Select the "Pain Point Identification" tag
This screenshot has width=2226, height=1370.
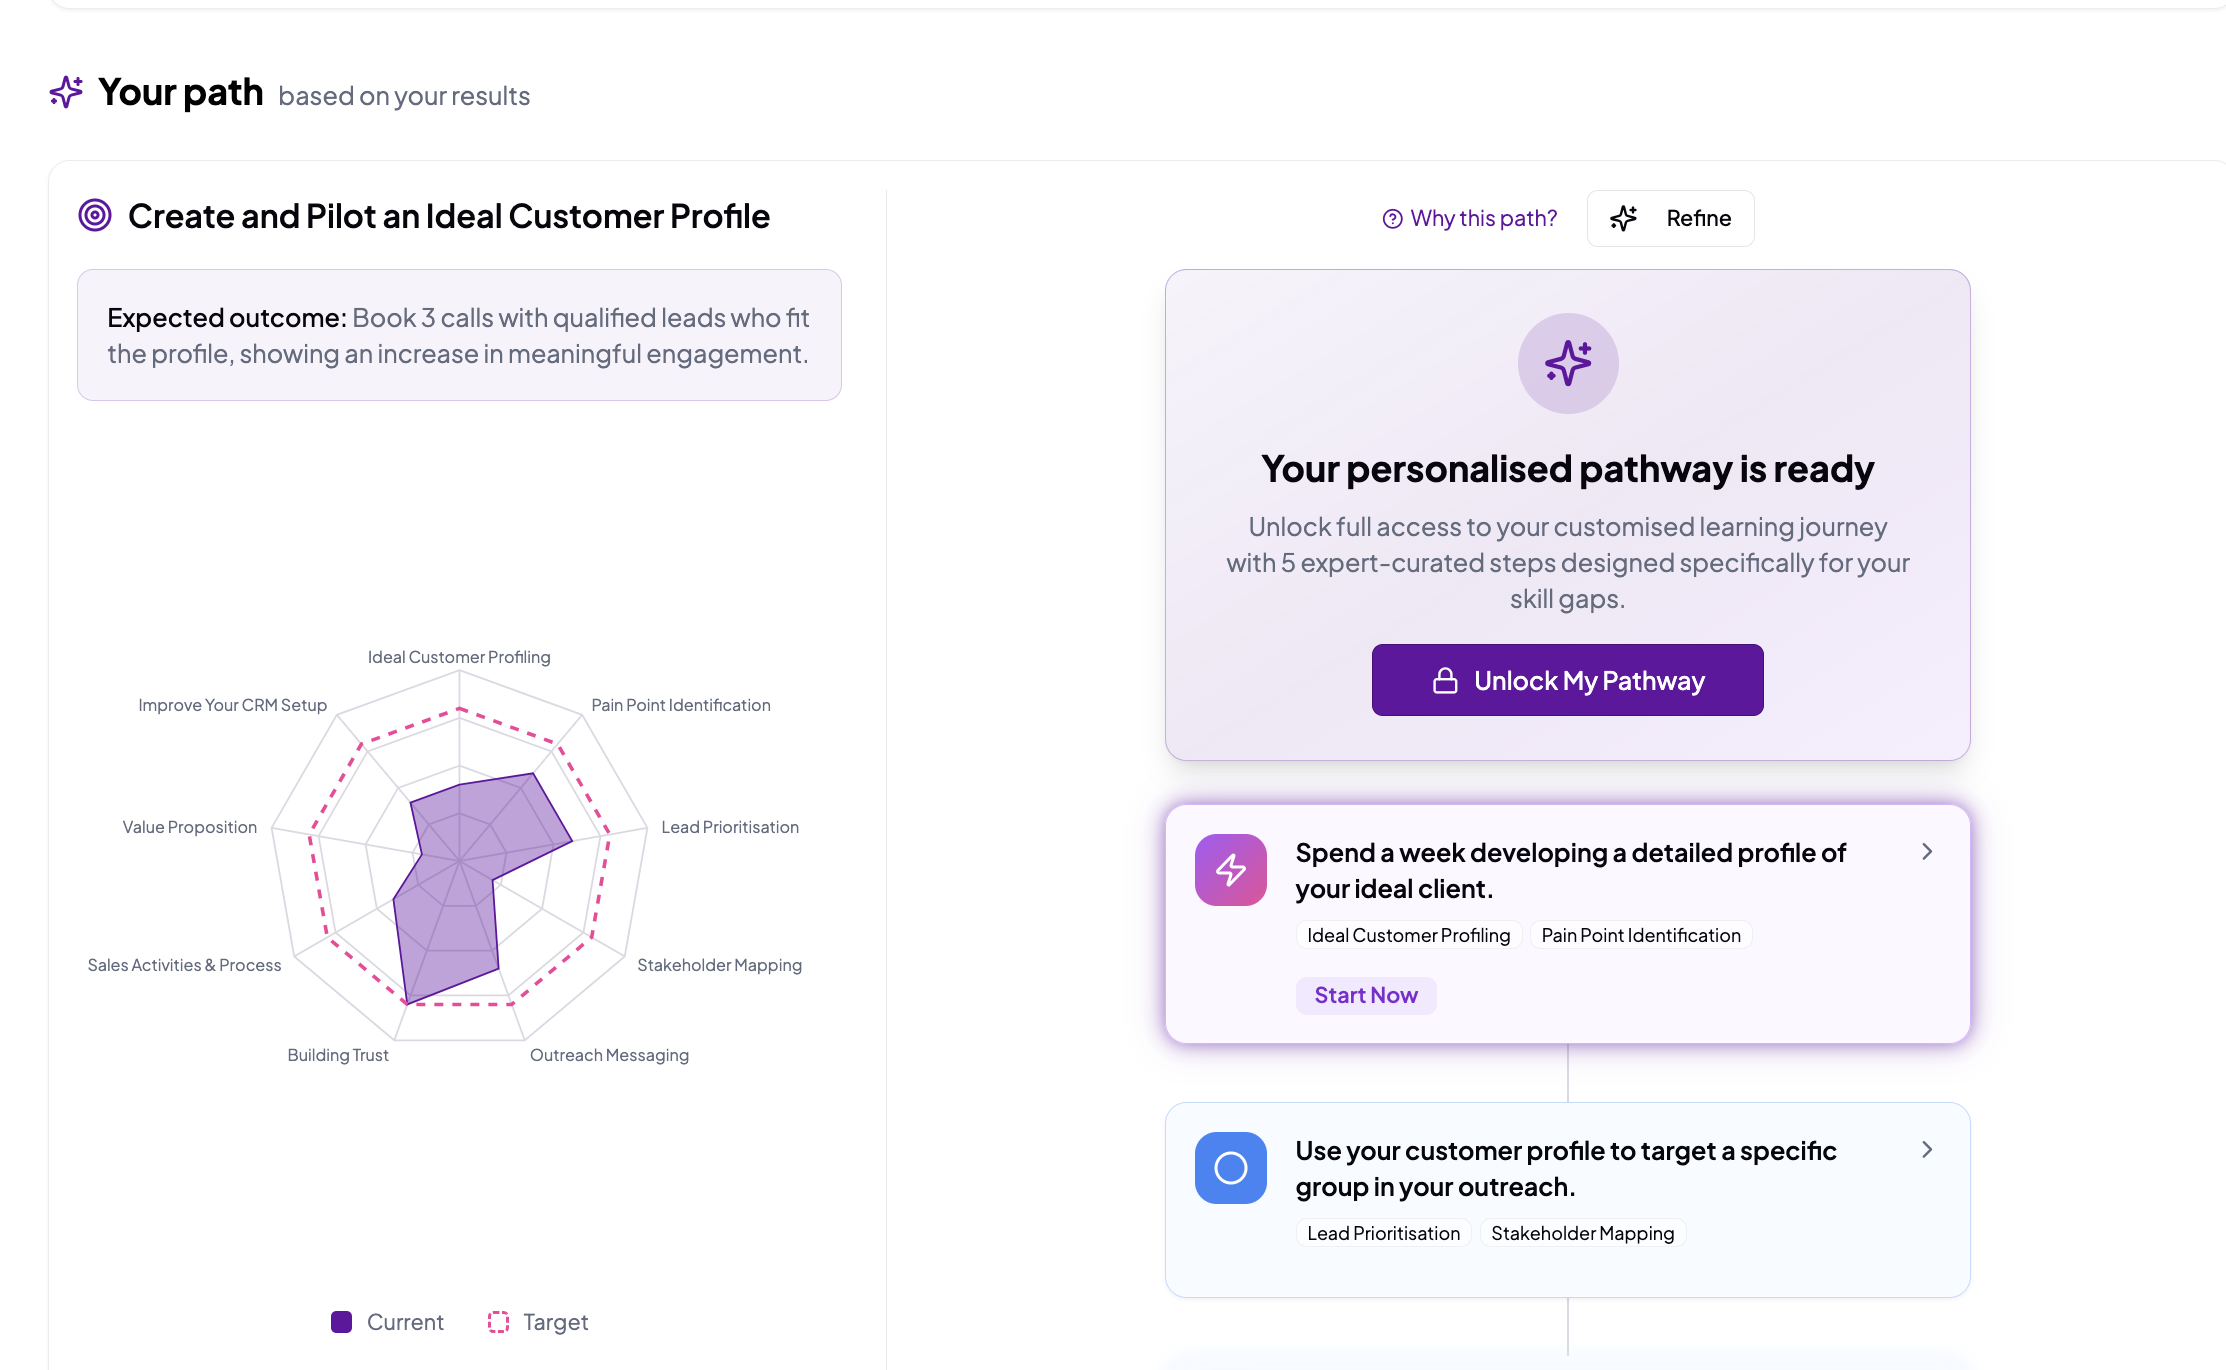(1640, 935)
